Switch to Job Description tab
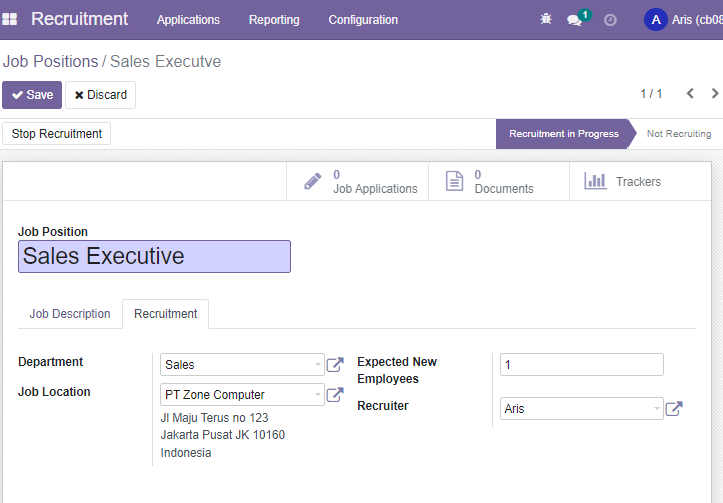 click(x=70, y=314)
